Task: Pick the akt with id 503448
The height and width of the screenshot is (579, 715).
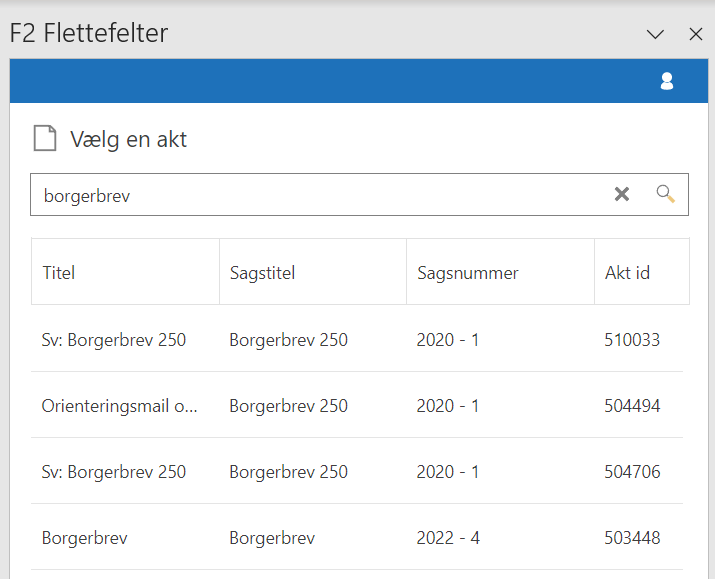Action: click(632, 538)
